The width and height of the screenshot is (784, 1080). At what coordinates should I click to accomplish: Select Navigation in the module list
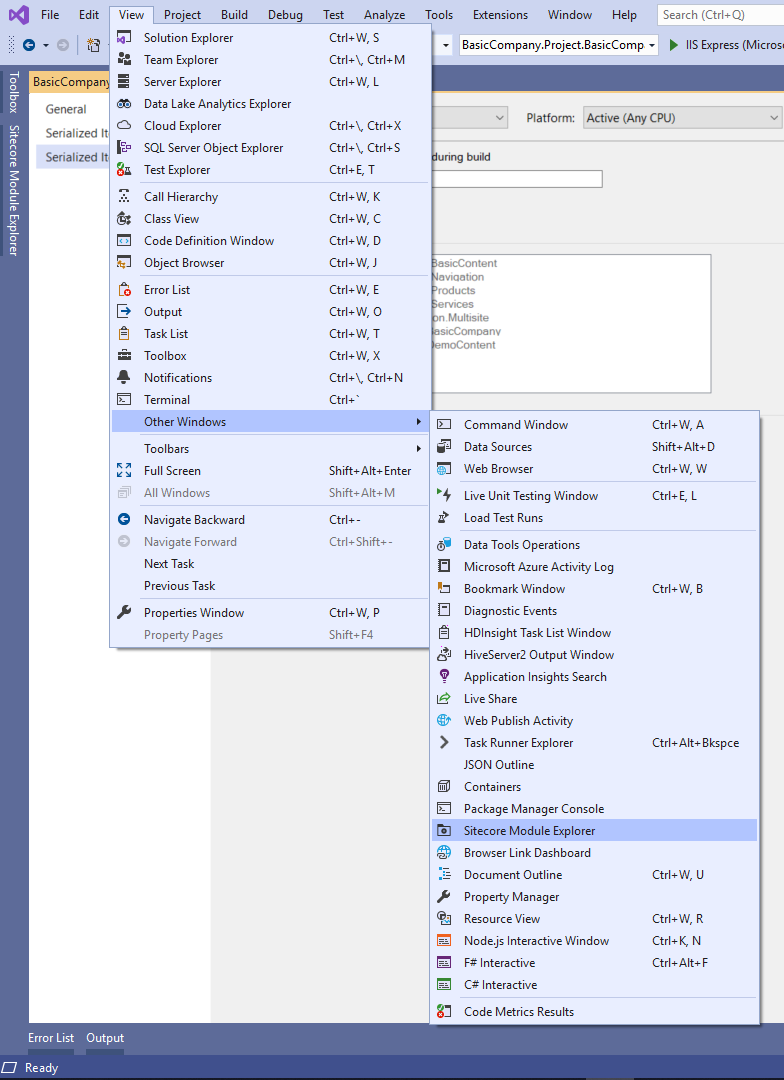click(457, 276)
